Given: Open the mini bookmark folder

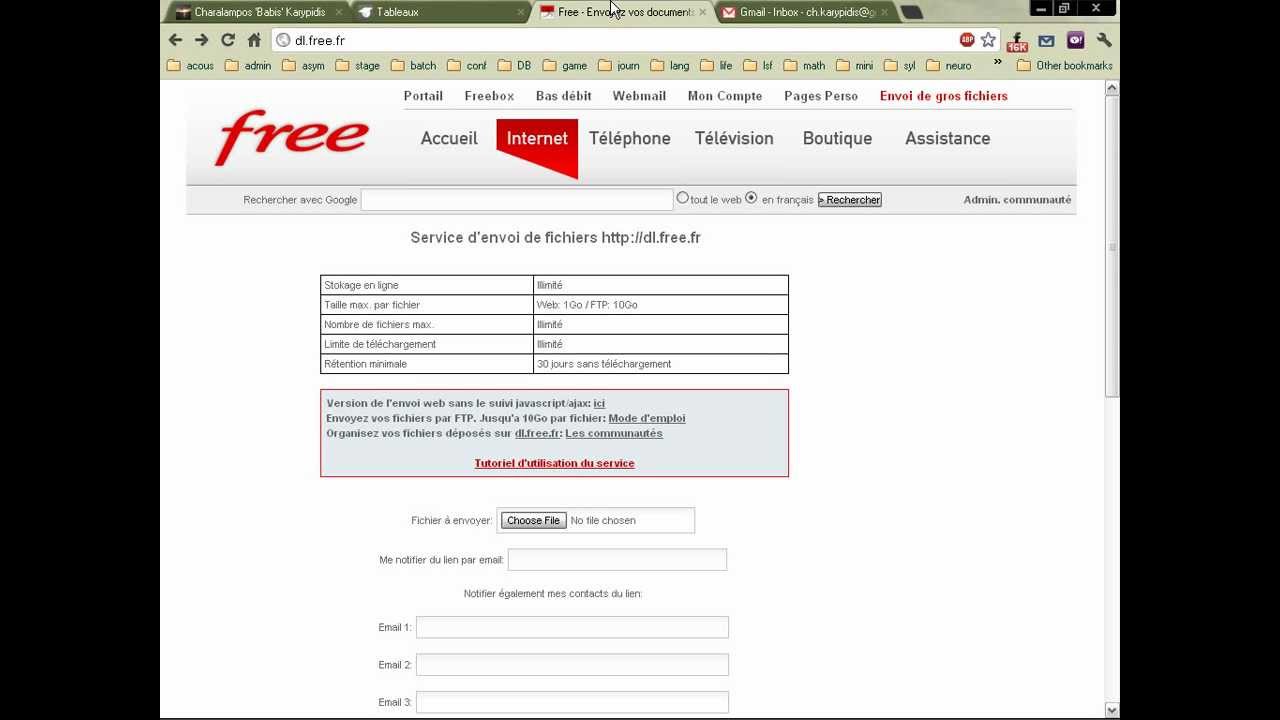Looking at the screenshot, I should coord(855,66).
